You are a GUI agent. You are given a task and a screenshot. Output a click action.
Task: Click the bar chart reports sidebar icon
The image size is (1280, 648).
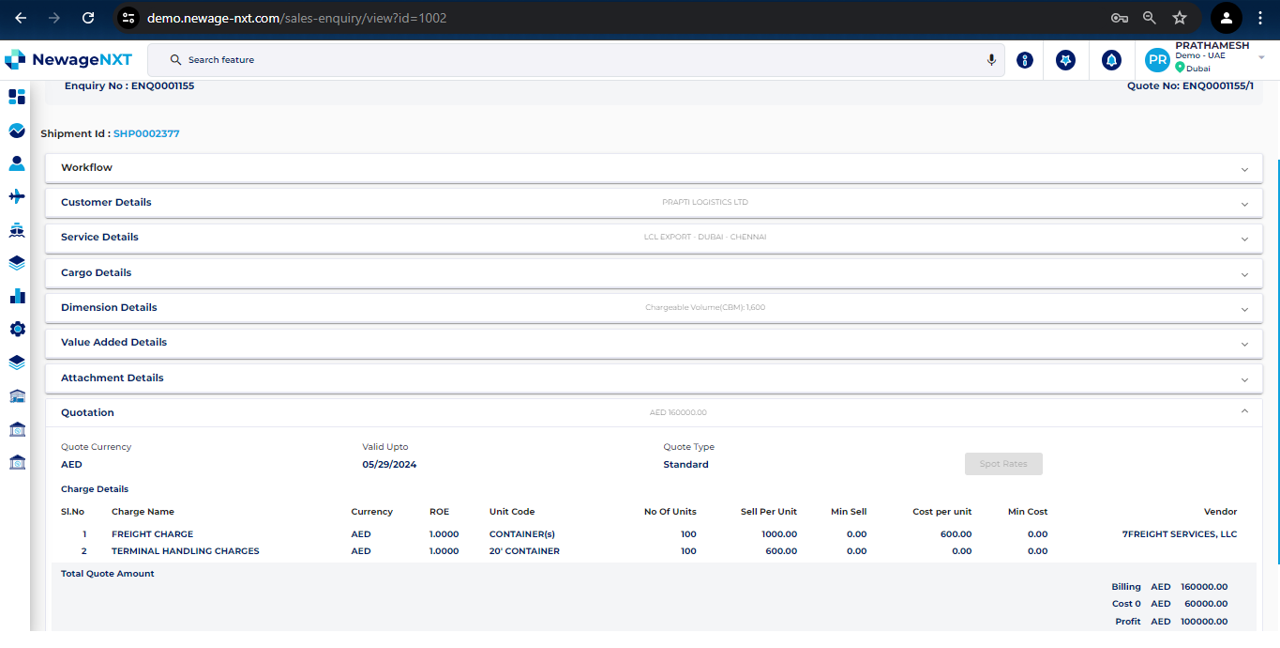[x=17, y=296]
